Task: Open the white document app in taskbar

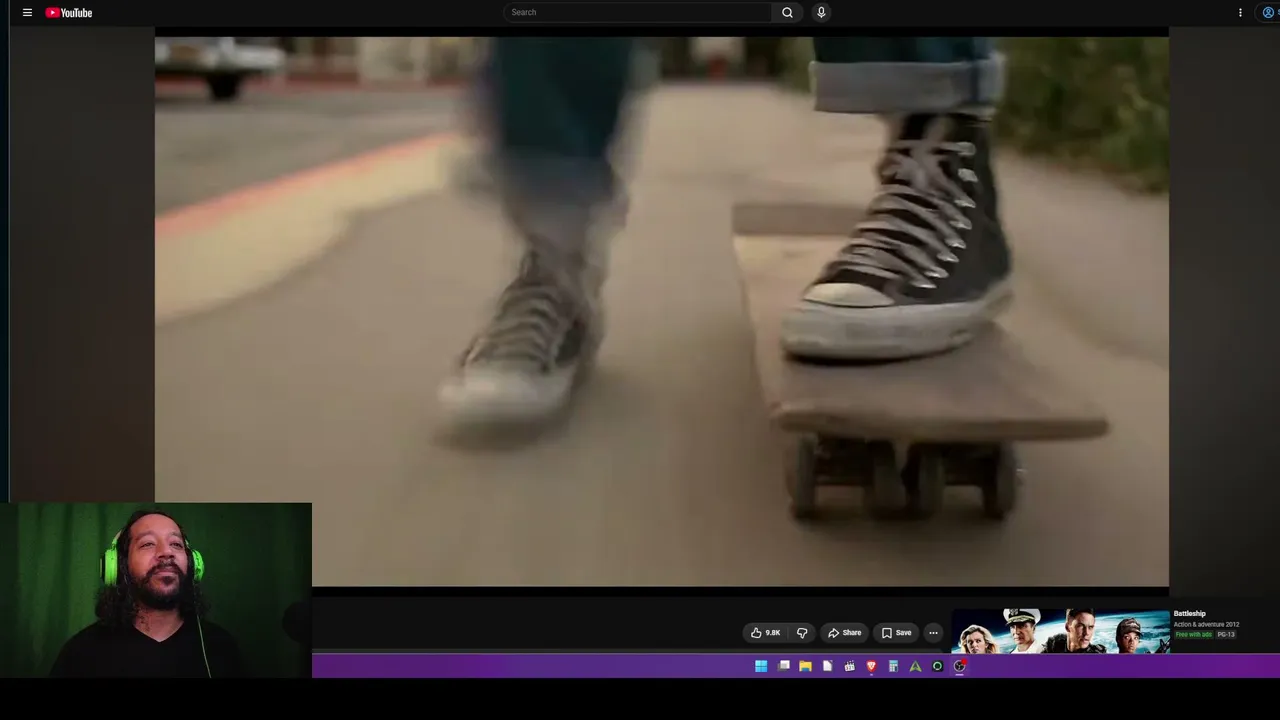Action: [827, 666]
